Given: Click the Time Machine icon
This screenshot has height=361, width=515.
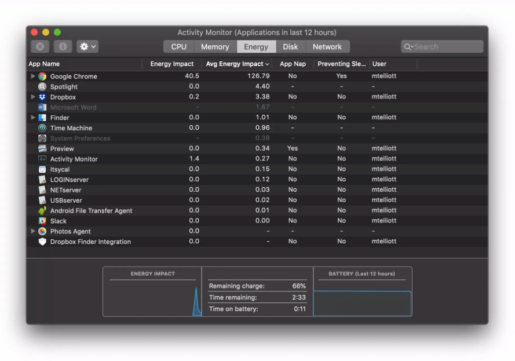Looking at the screenshot, I should pyautogui.click(x=42, y=128).
